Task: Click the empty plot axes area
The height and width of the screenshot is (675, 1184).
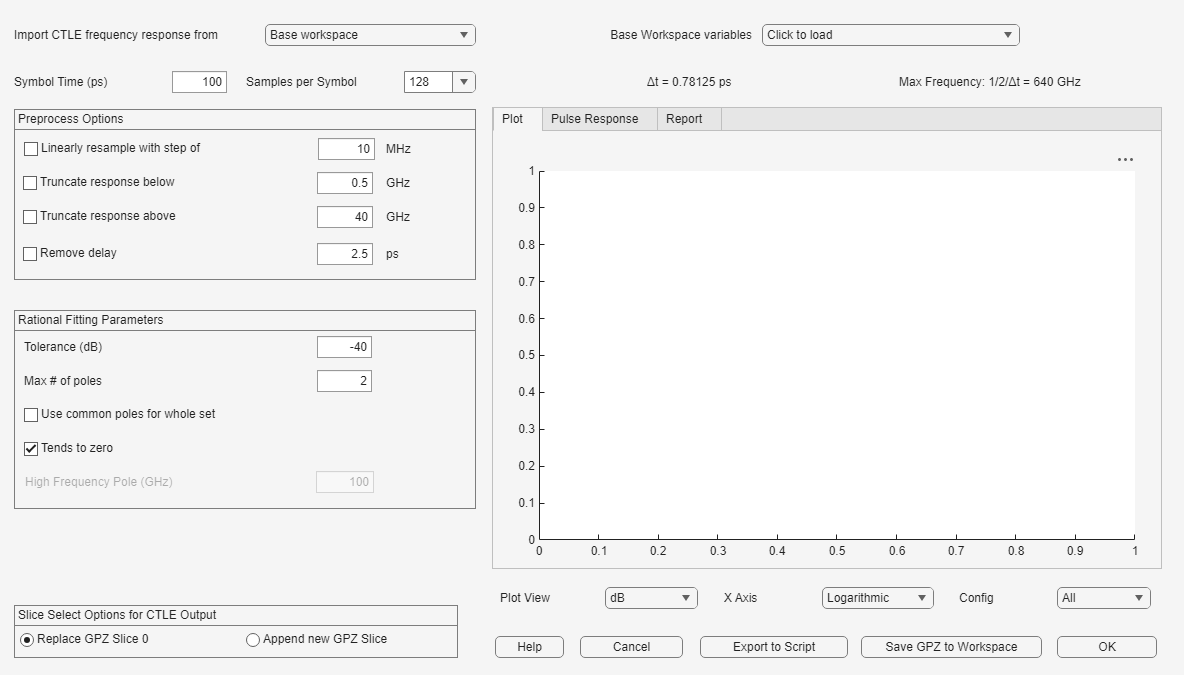Action: click(x=837, y=355)
